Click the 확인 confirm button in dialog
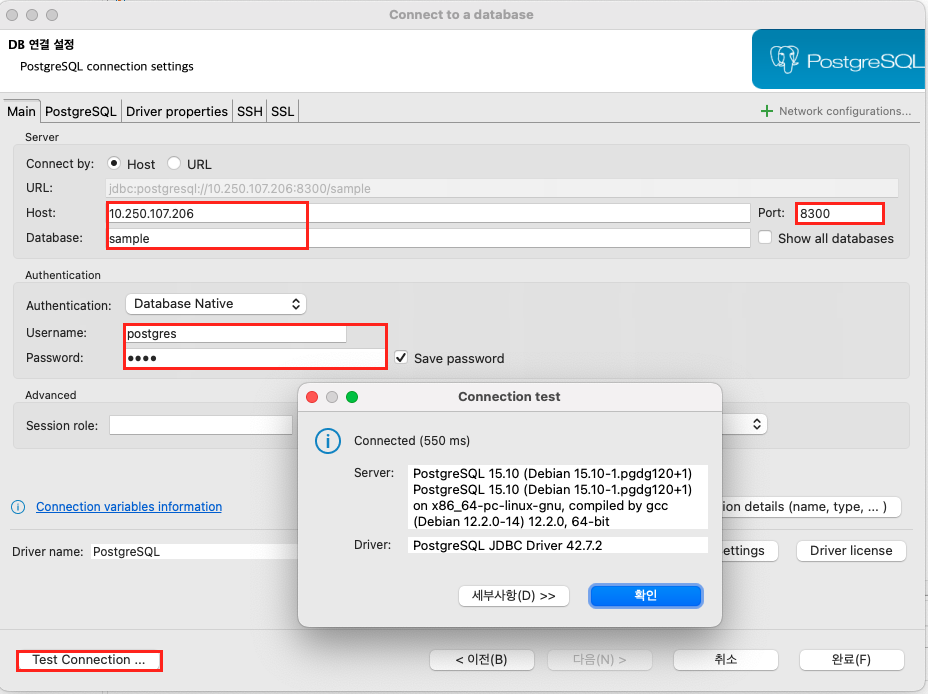Screen dimensions: 928x694 coord(646,595)
